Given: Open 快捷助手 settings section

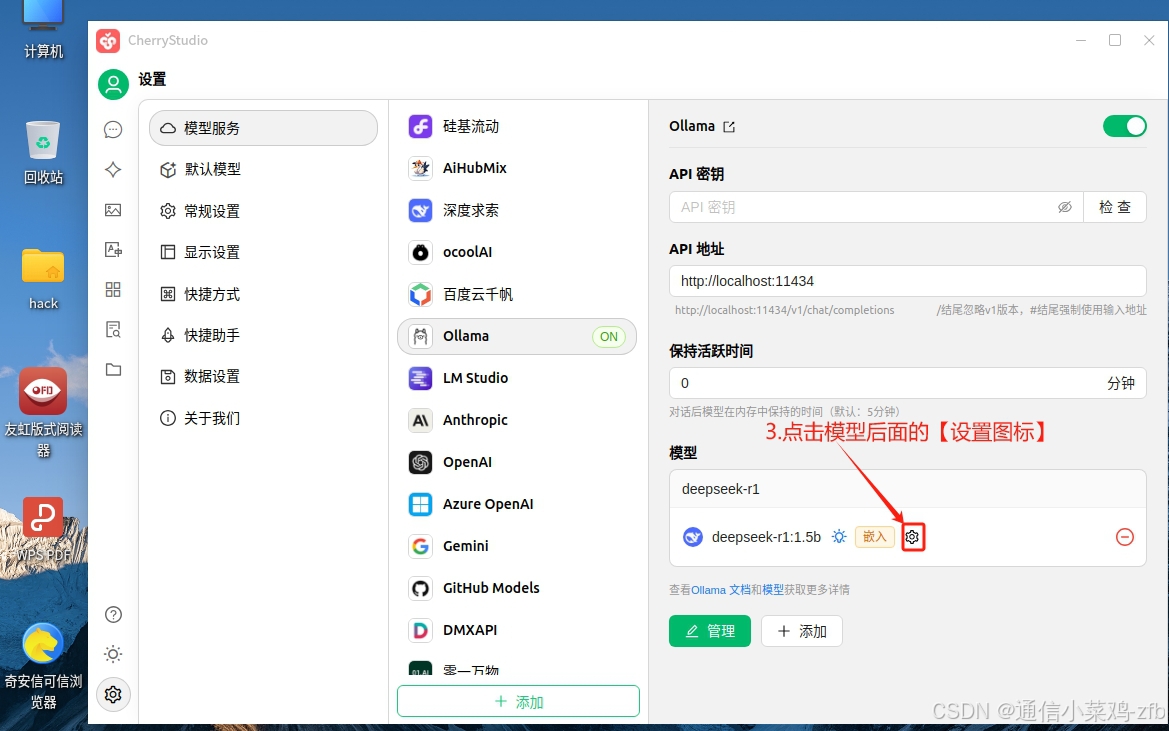Looking at the screenshot, I should pyautogui.click(x=263, y=335).
